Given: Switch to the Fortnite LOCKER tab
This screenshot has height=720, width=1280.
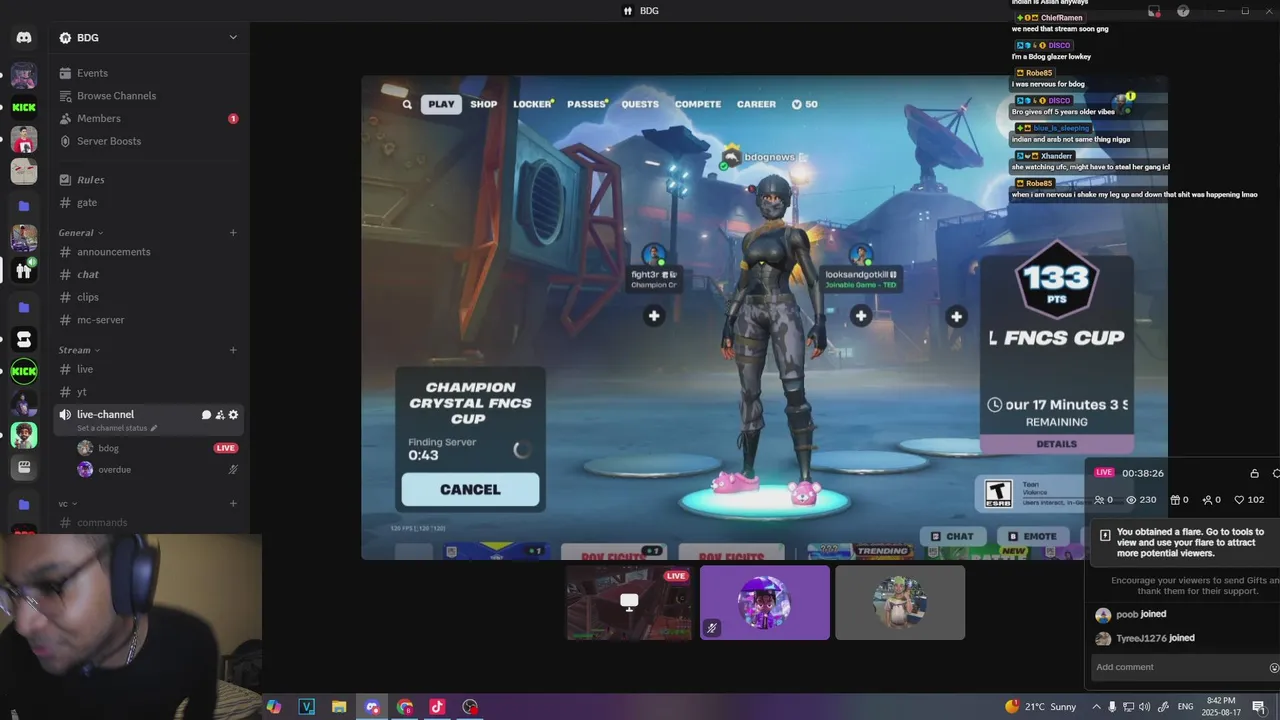Looking at the screenshot, I should tap(533, 104).
